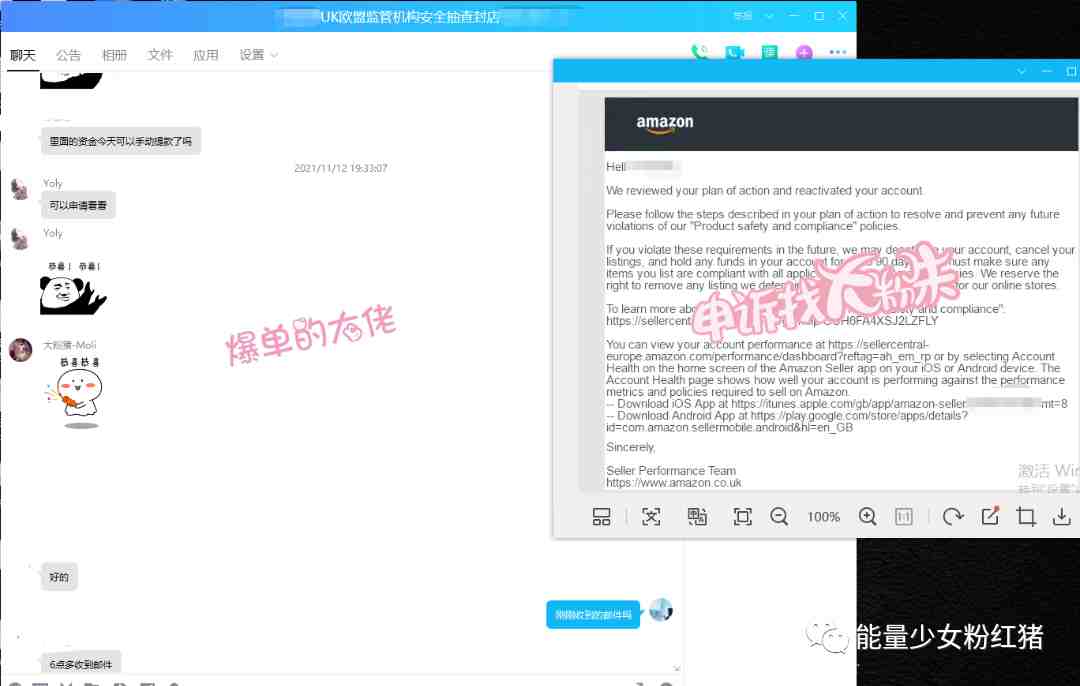Switch to the 文件 files tab
Viewport: 1080px width, 686px height.
(x=160, y=55)
